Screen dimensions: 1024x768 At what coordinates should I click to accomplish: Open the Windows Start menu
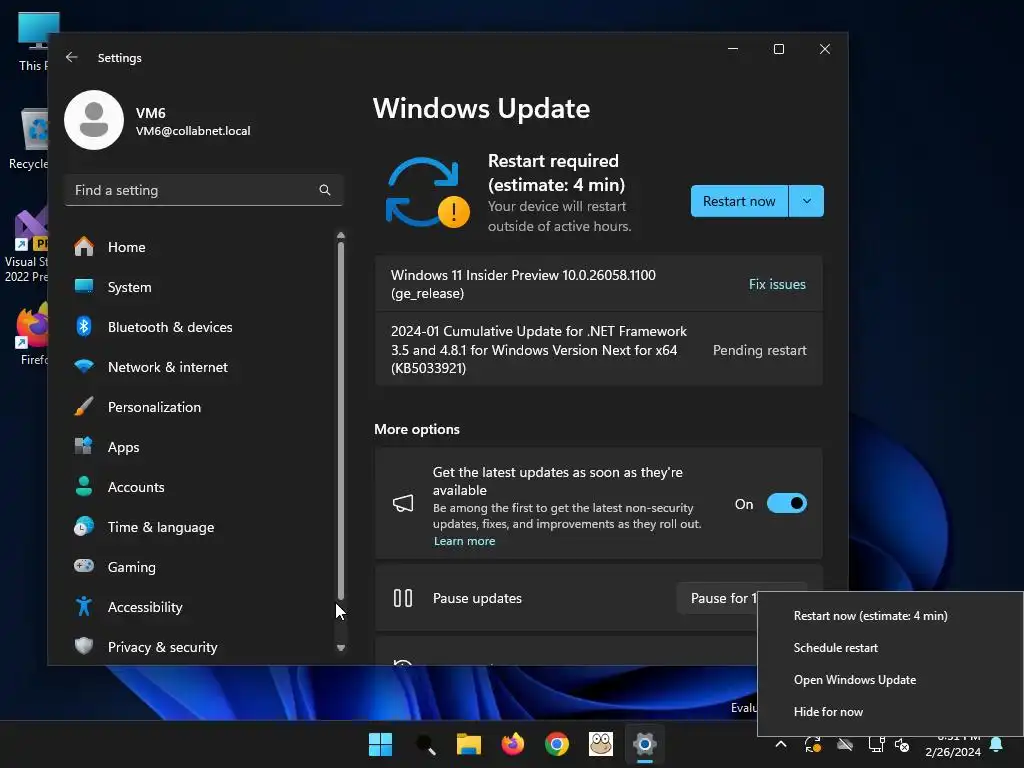pos(380,744)
